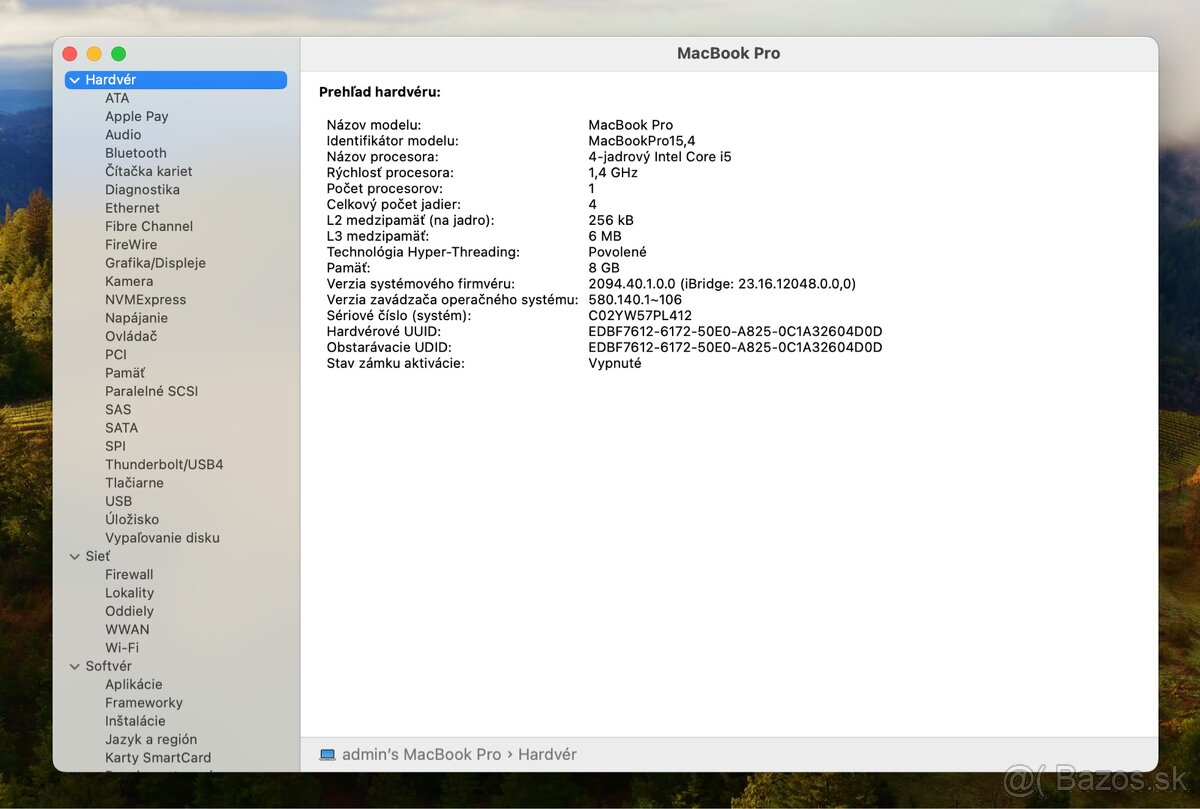
Task: Show Úložisko storage information
Action: [x=132, y=520]
